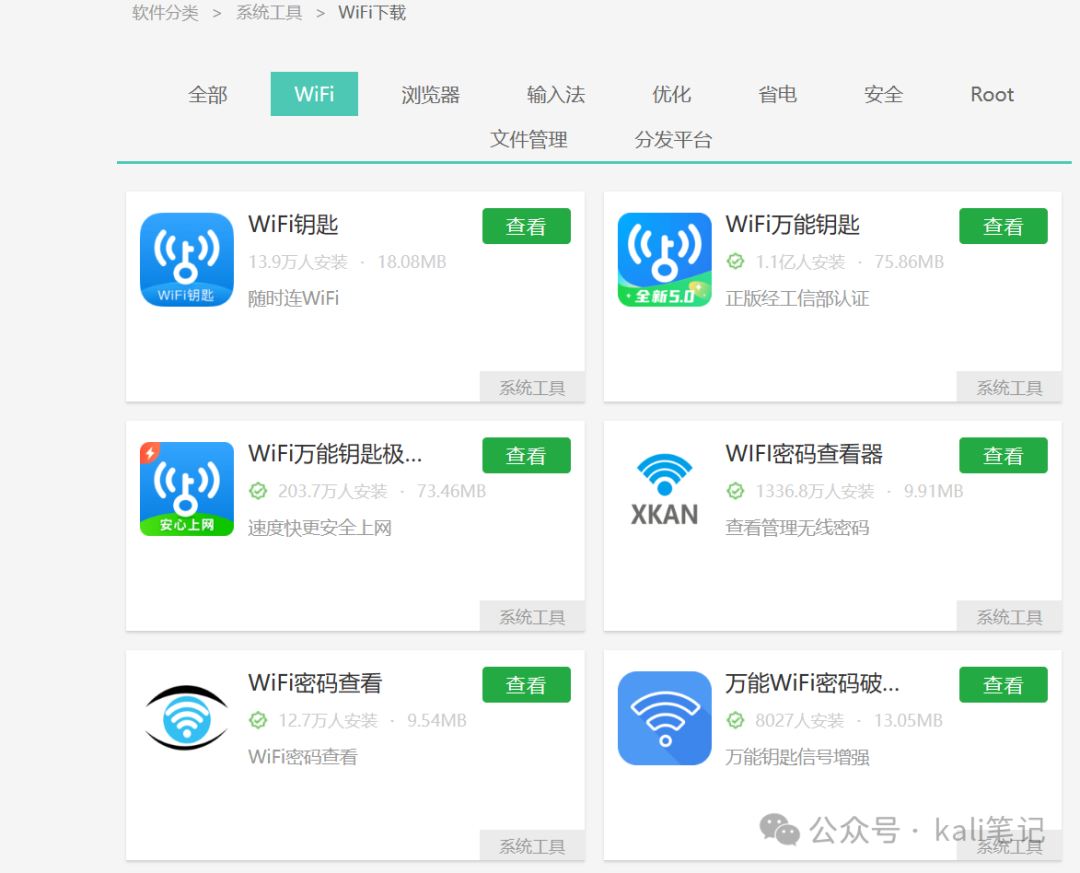Switch to the Root tab
The height and width of the screenshot is (873, 1080).
click(x=992, y=94)
